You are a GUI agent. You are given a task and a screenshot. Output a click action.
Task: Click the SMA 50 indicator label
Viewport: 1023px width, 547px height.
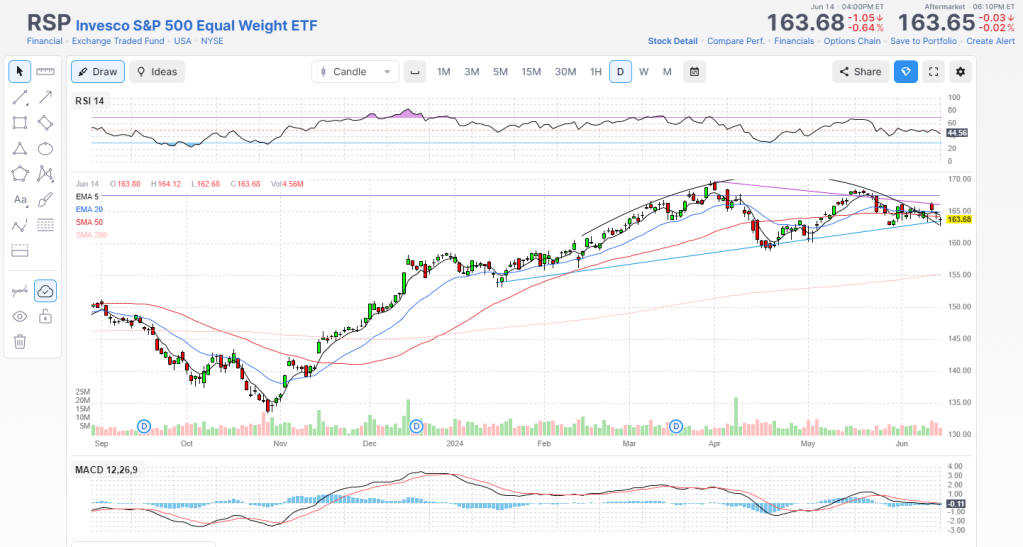pyautogui.click(x=90, y=222)
